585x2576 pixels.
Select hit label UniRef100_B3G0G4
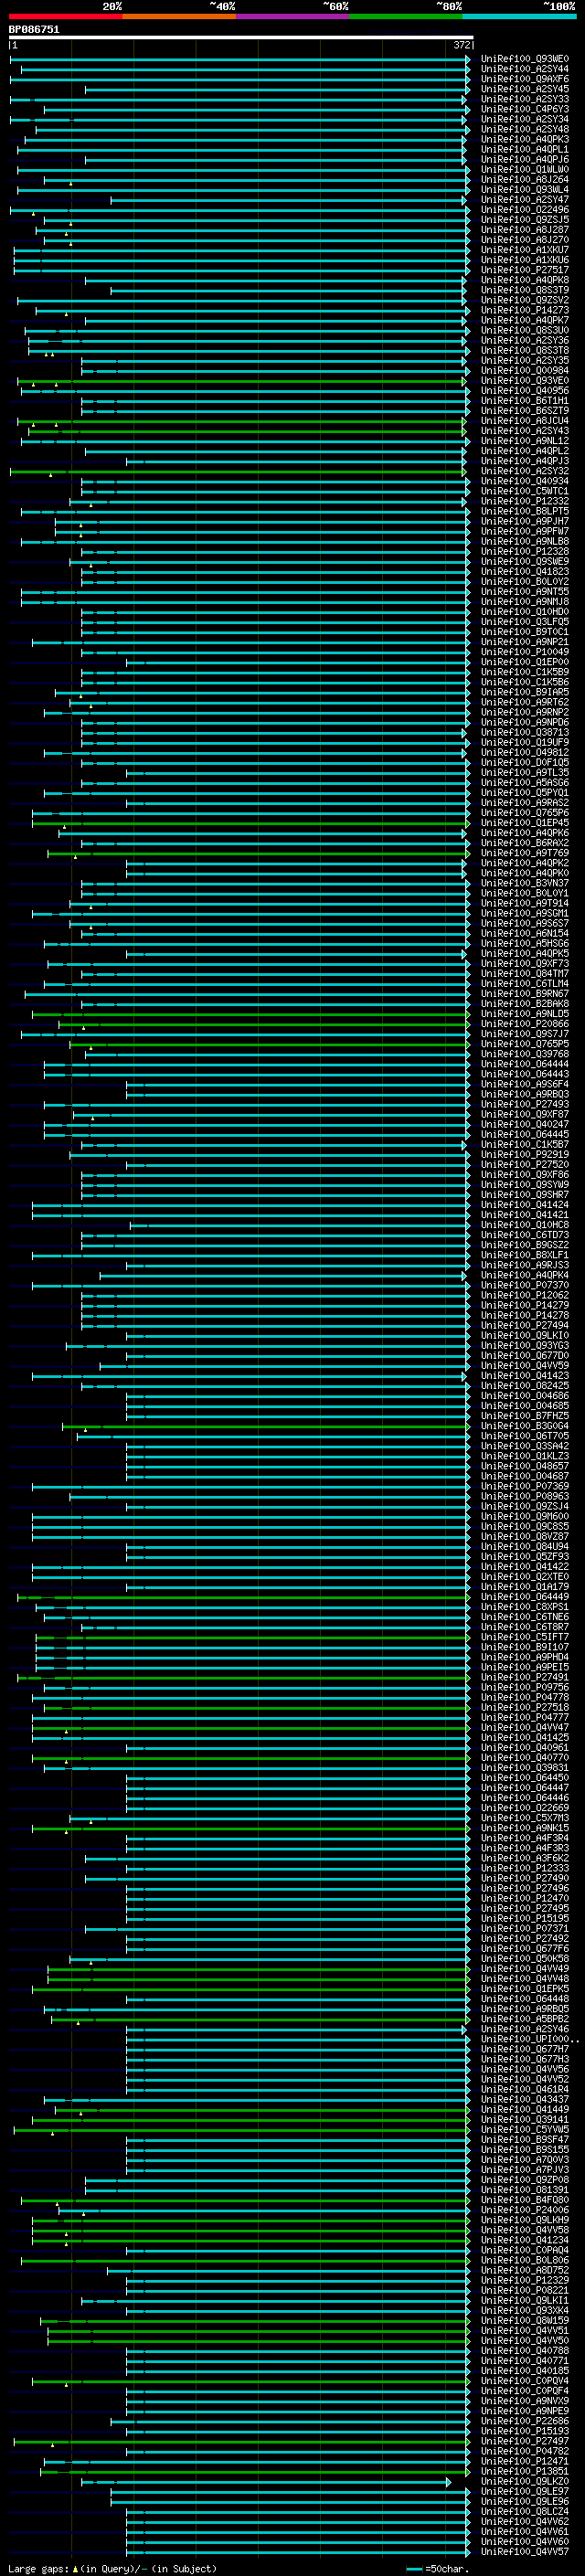pyautogui.click(x=524, y=1426)
